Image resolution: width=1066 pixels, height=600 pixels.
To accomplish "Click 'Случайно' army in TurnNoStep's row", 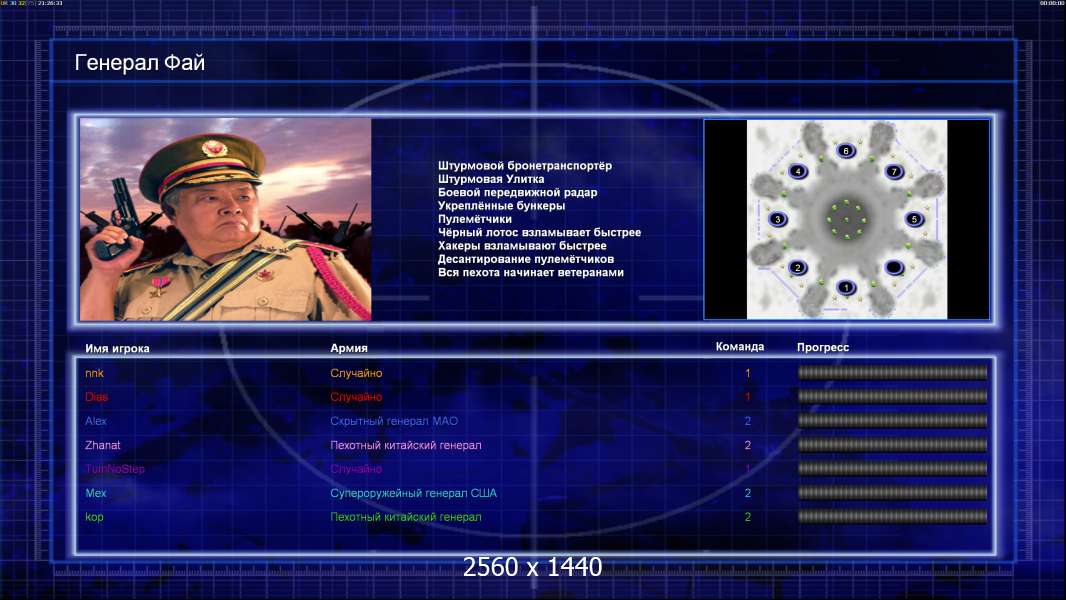I will (x=356, y=469).
